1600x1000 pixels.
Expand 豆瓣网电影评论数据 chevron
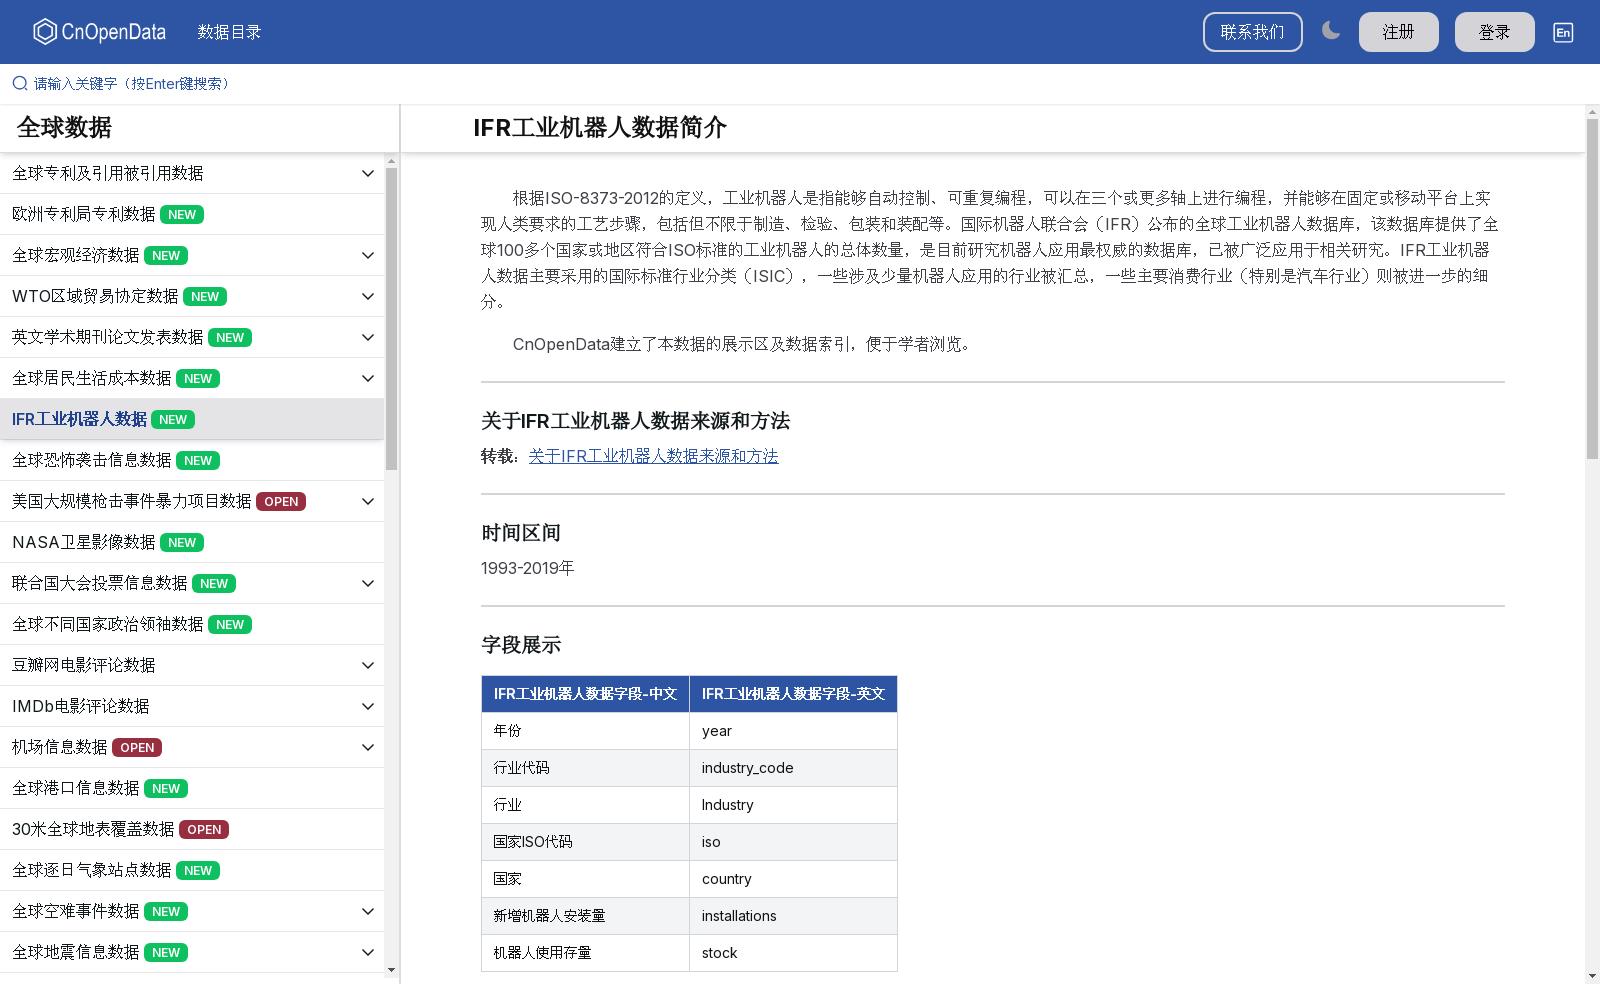(x=368, y=665)
